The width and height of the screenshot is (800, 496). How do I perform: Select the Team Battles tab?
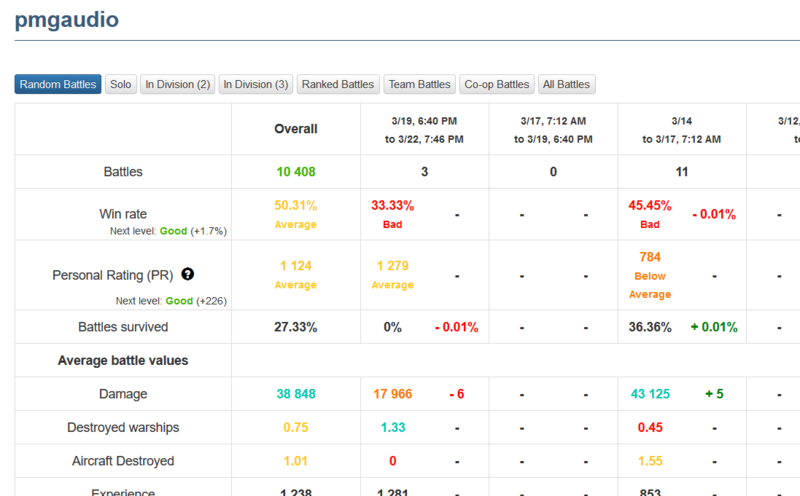click(x=419, y=85)
